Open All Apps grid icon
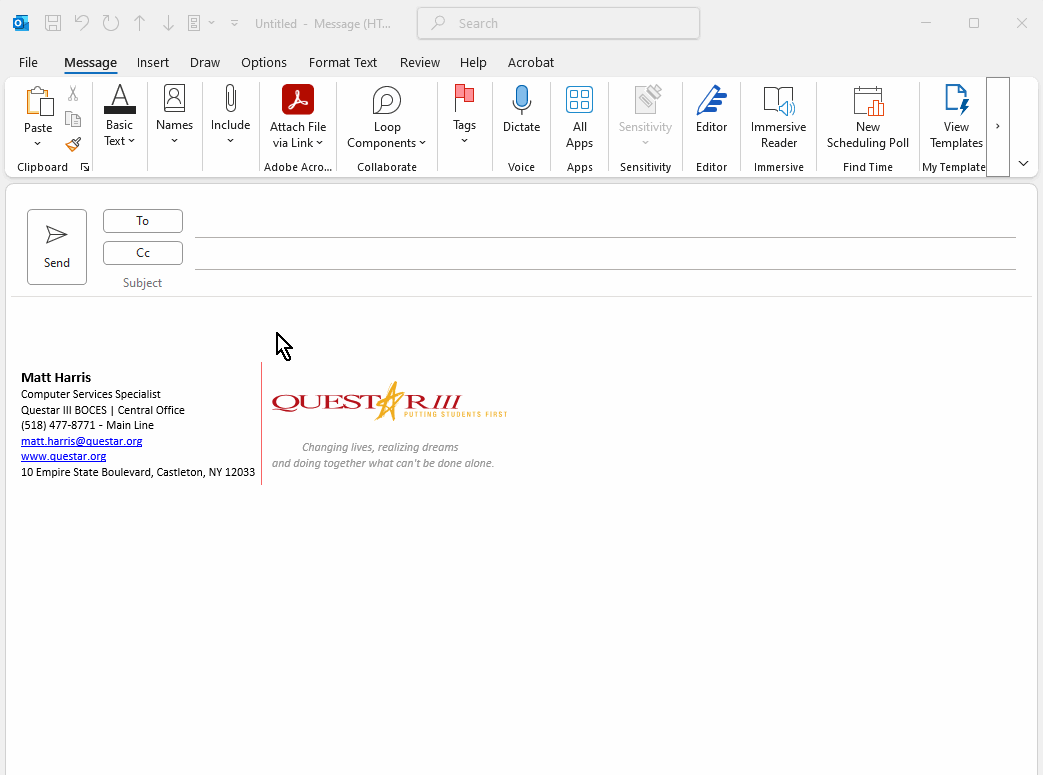This screenshot has height=775, width=1043. [579, 100]
